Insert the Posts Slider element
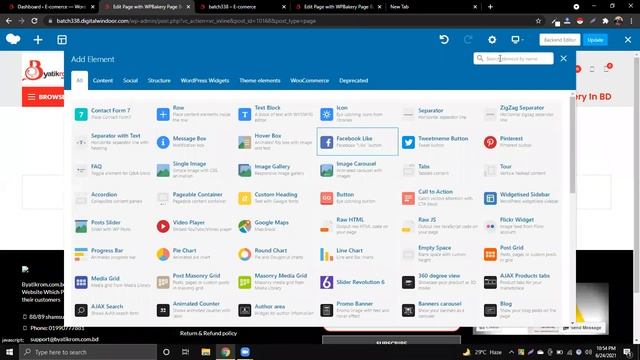 (112, 226)
